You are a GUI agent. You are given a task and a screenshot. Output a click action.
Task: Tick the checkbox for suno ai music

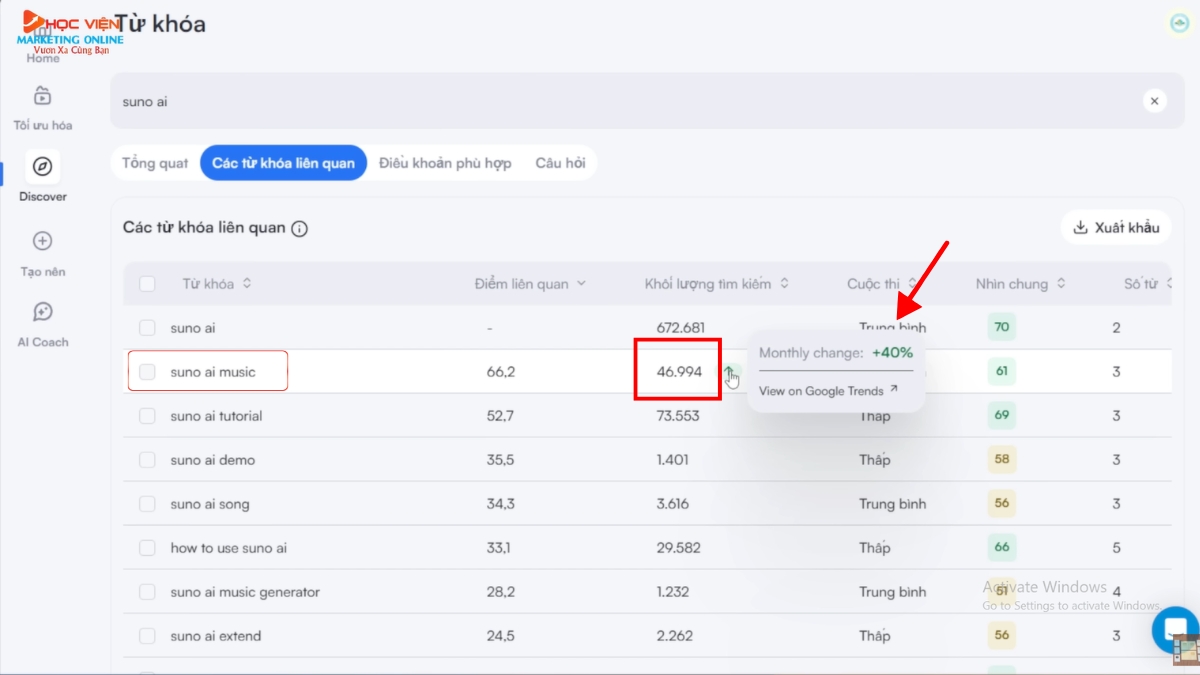point(147,372)
